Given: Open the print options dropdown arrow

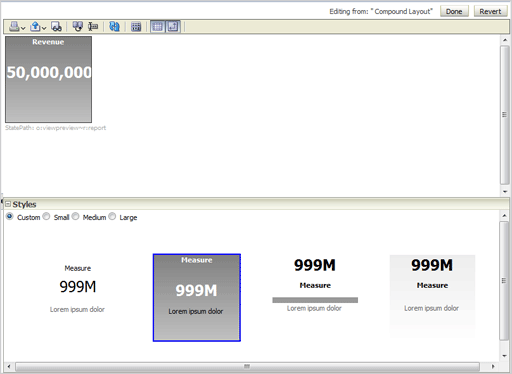Looking at the screenshot, I should coord(23,28).
